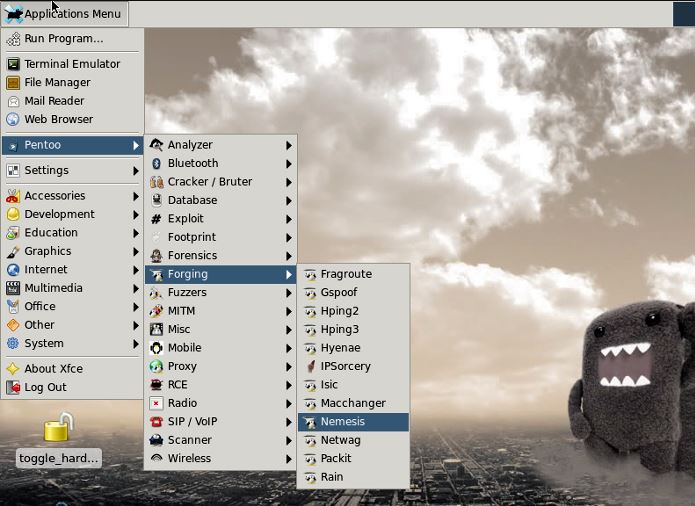
Task: Click the Radio category icon
Action: click(x=156, y=404)
